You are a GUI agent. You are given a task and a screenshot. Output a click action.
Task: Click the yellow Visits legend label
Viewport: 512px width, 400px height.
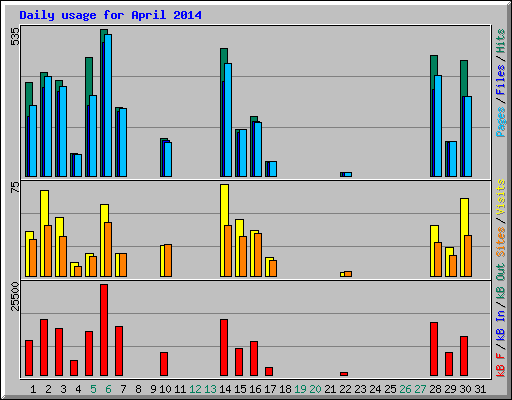[501, 197]
